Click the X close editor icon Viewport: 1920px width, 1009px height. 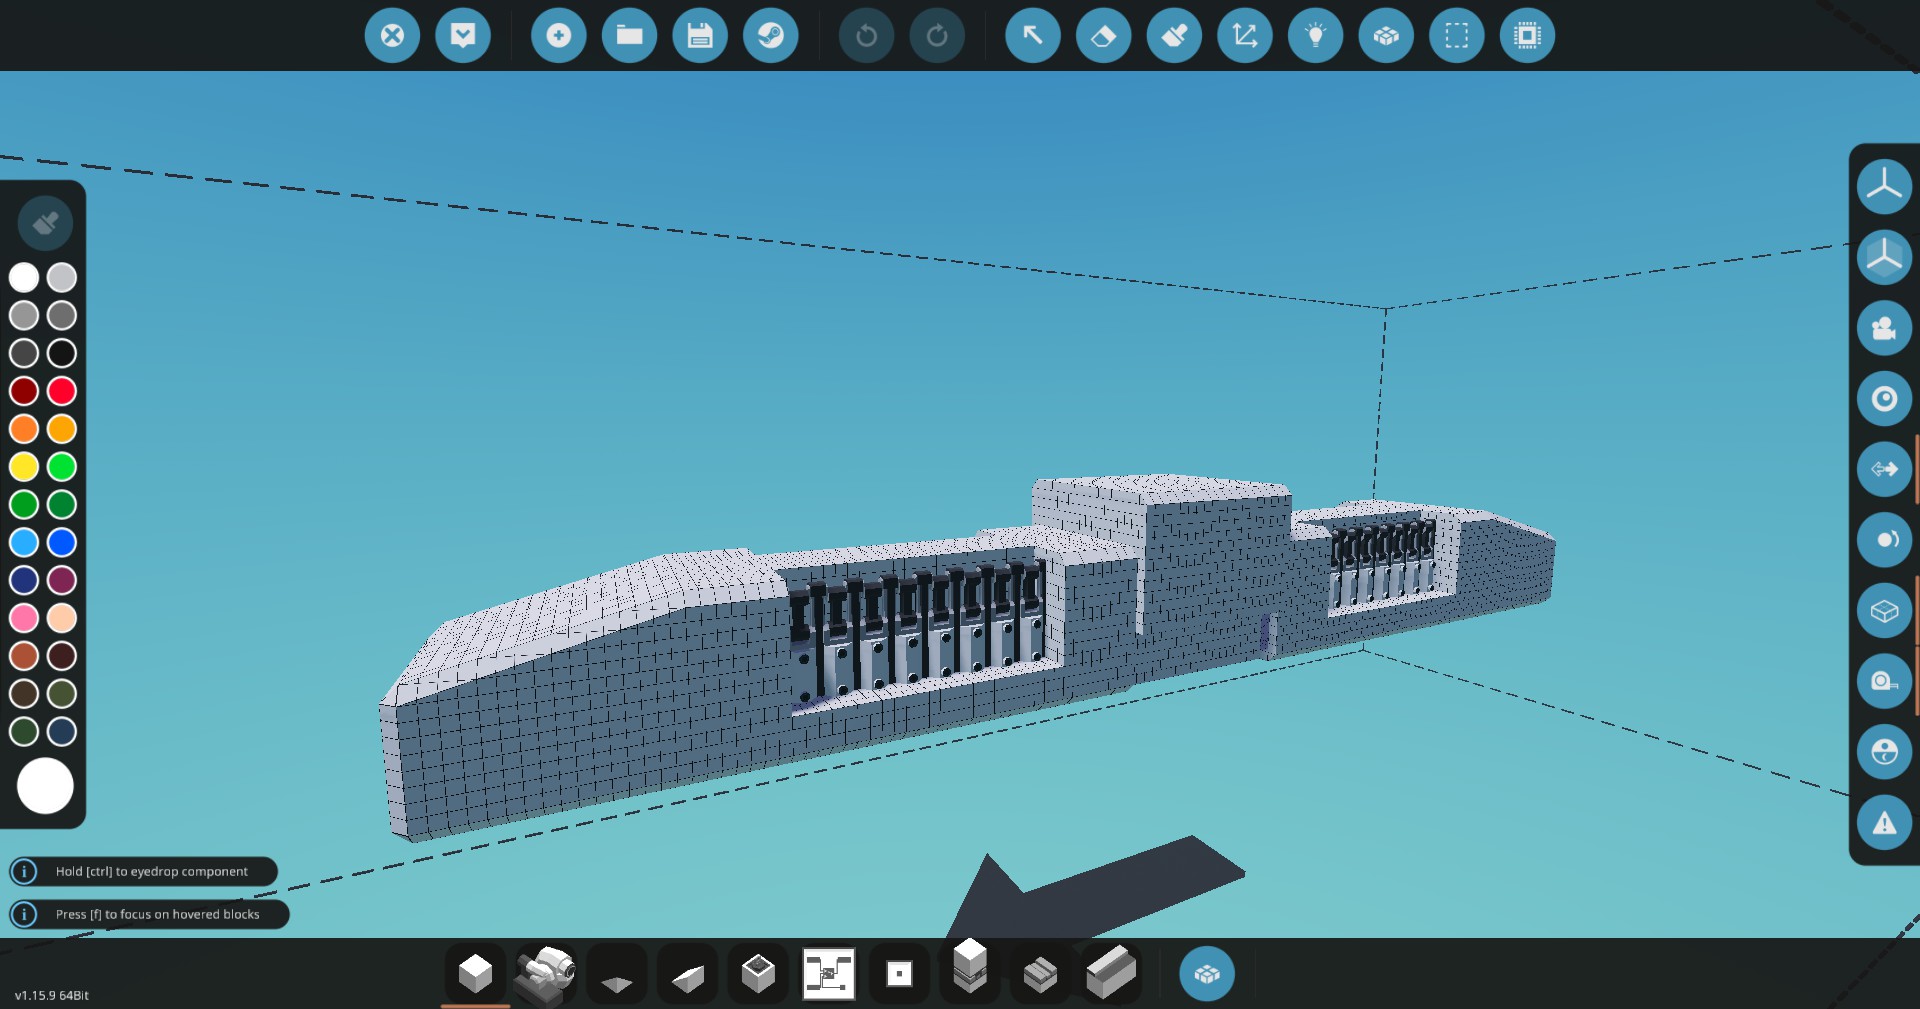(392, 36)
